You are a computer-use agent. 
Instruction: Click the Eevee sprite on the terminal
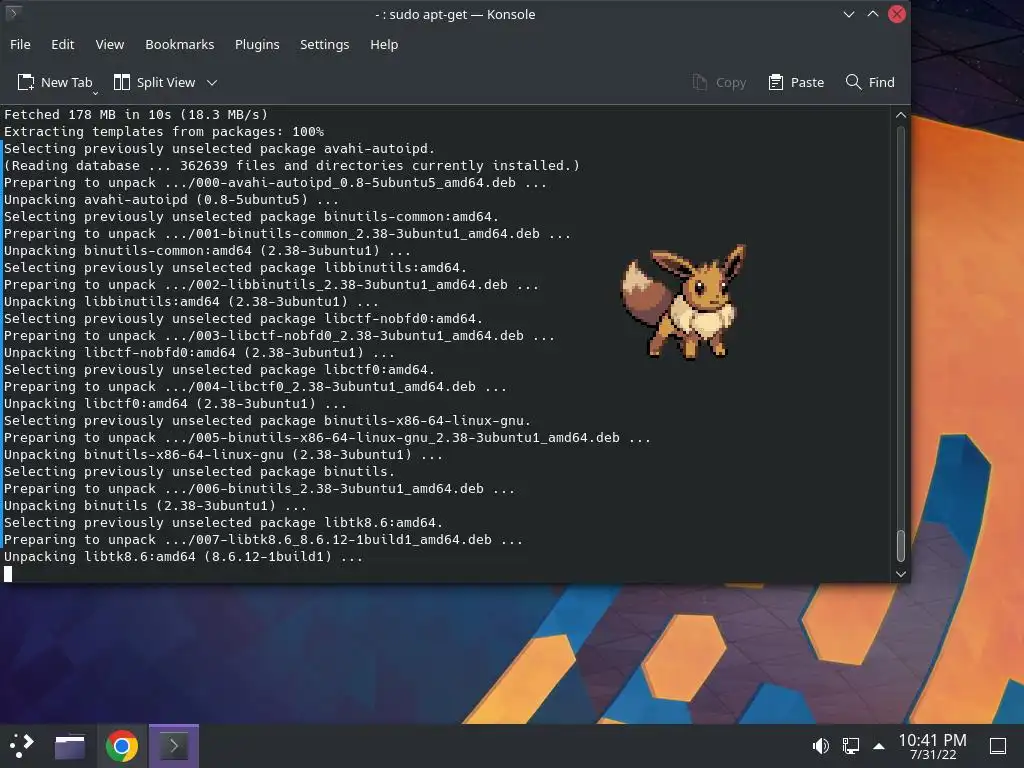pos(683,302)
